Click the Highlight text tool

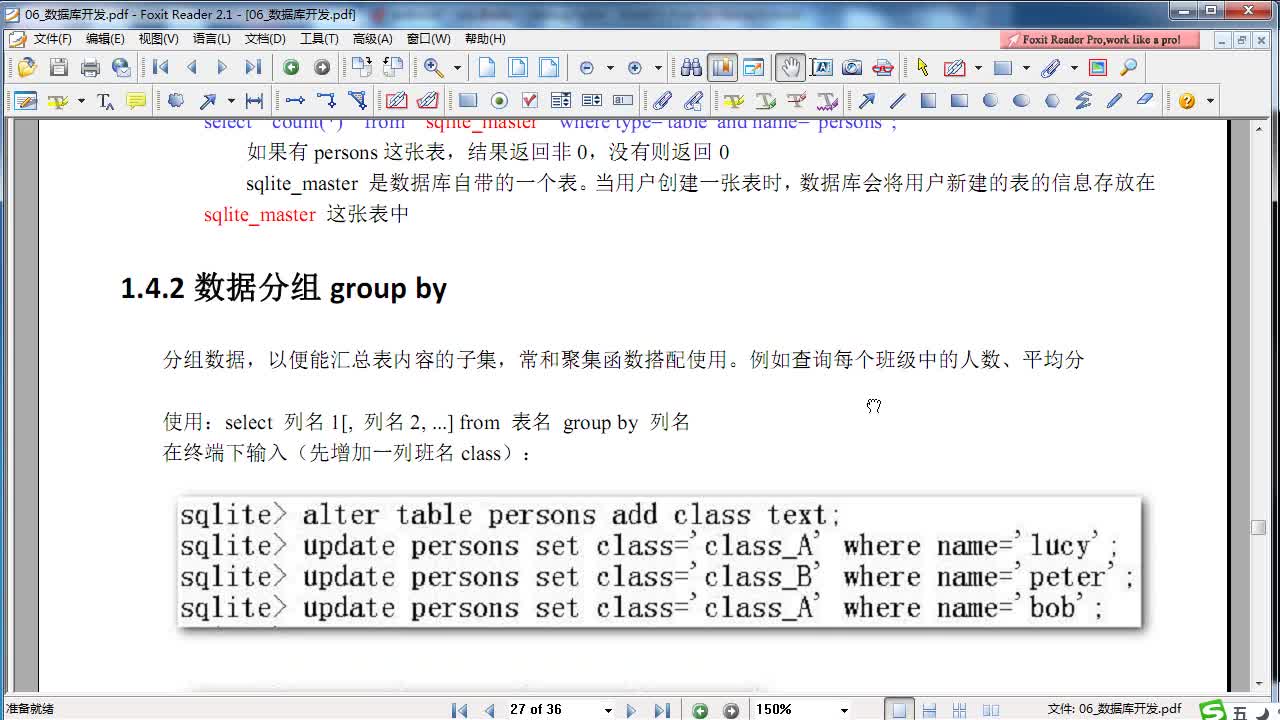click(x=734, y=101)
